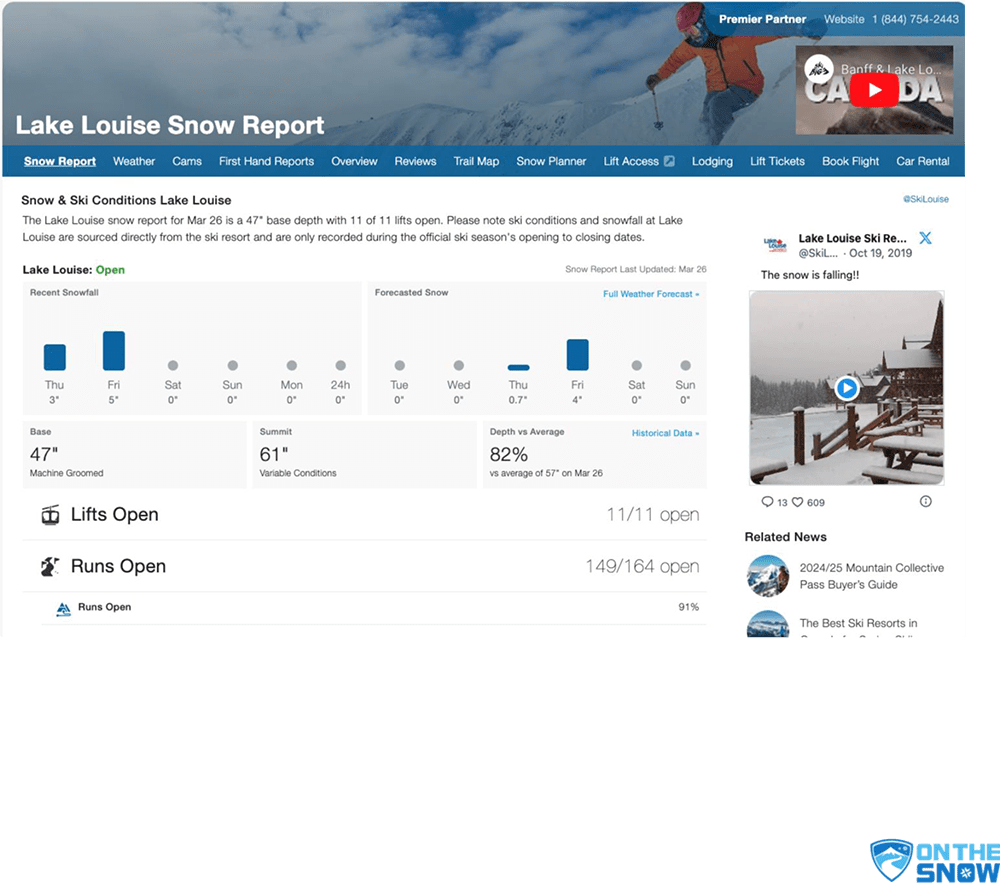This screenshot has height=883, width=1000.
Task: Open Full Weather Forecast link
Action: point(651,294)
